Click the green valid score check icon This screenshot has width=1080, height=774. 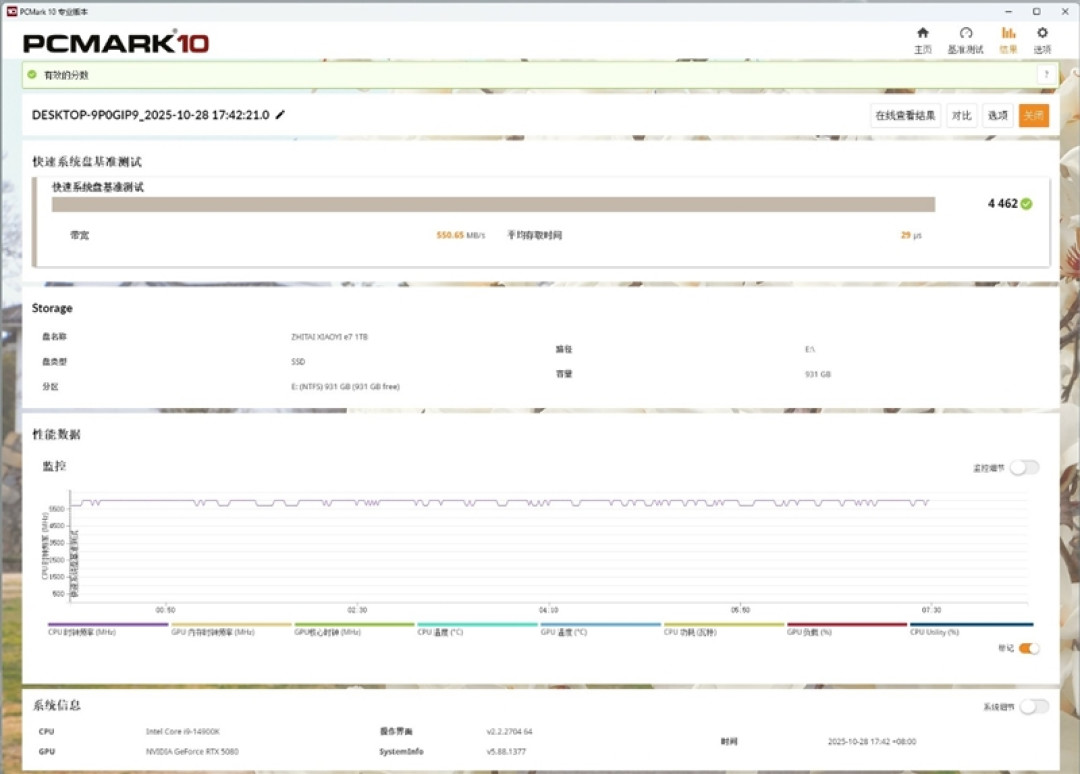(32, 74)
